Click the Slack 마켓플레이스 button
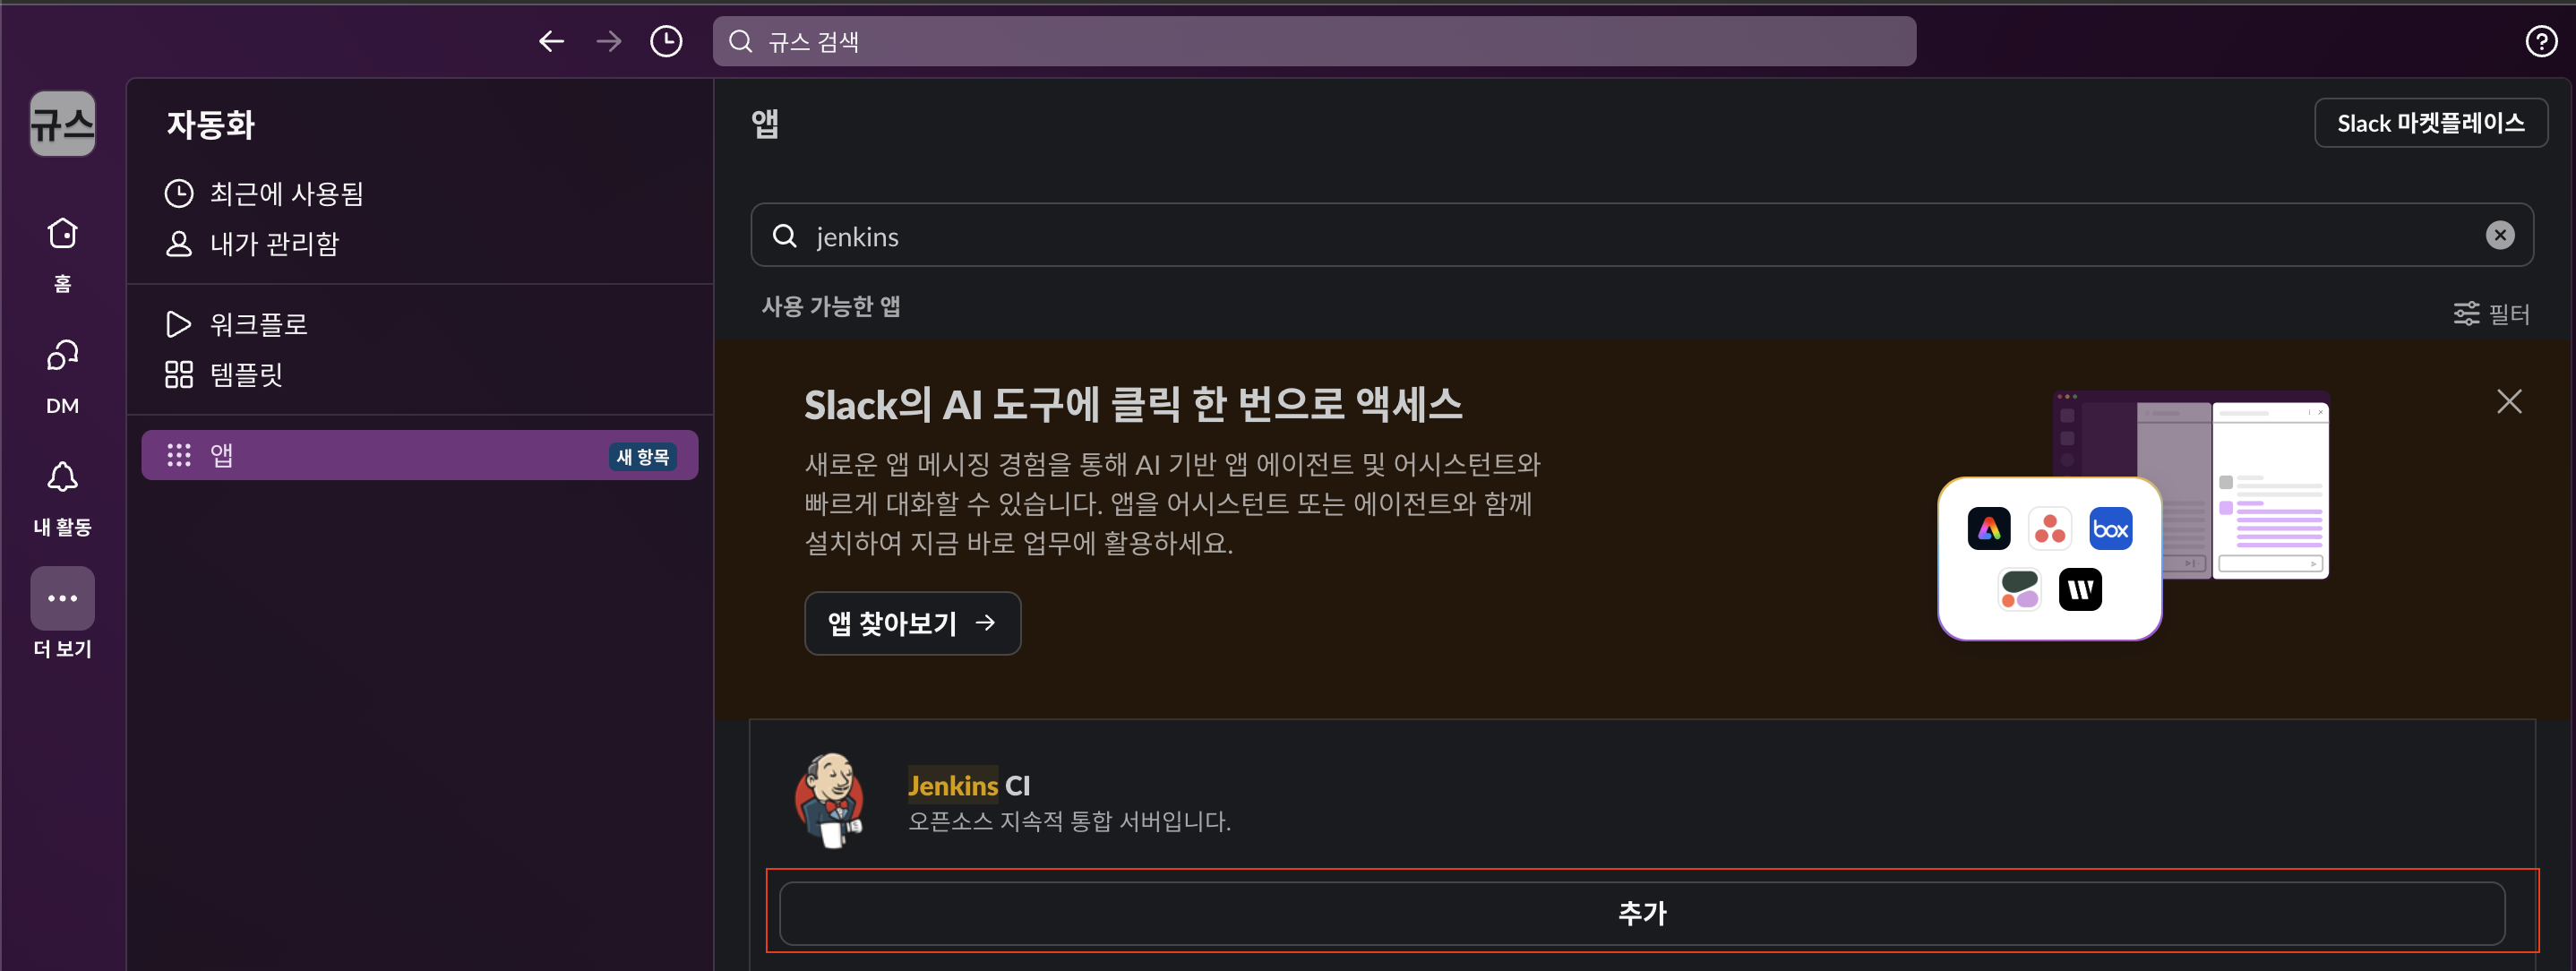This screenshot has width=2576, height=971. click(2430, 123)
